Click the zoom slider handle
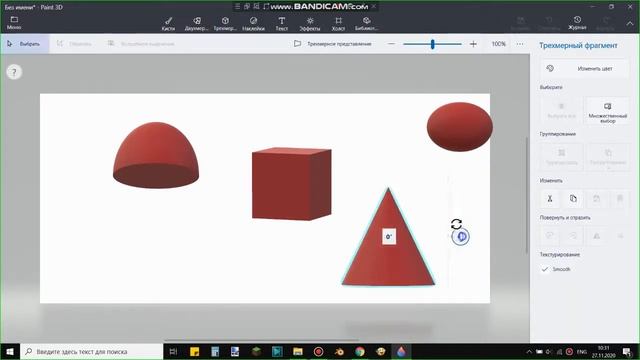640x360 pixels. [x=433, y=44]
